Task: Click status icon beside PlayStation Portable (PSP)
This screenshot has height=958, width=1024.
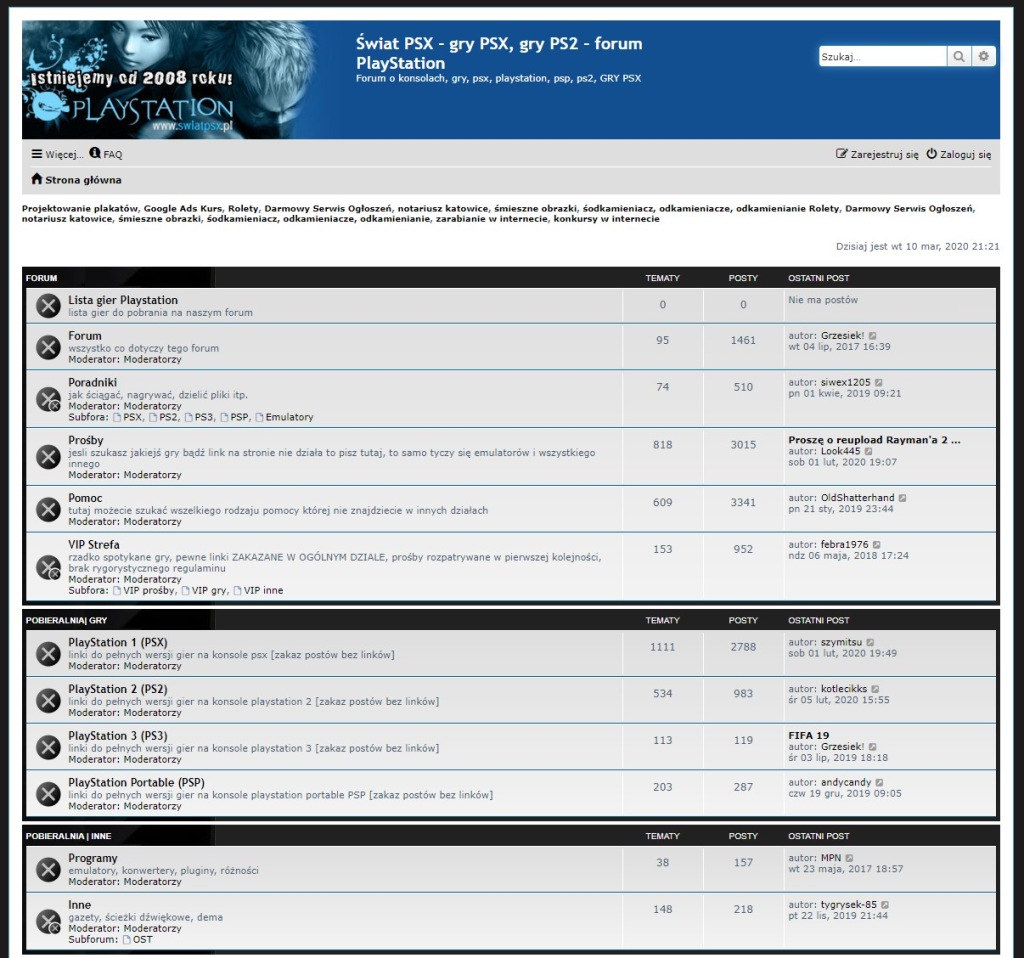Action: [x=48, y=793]
